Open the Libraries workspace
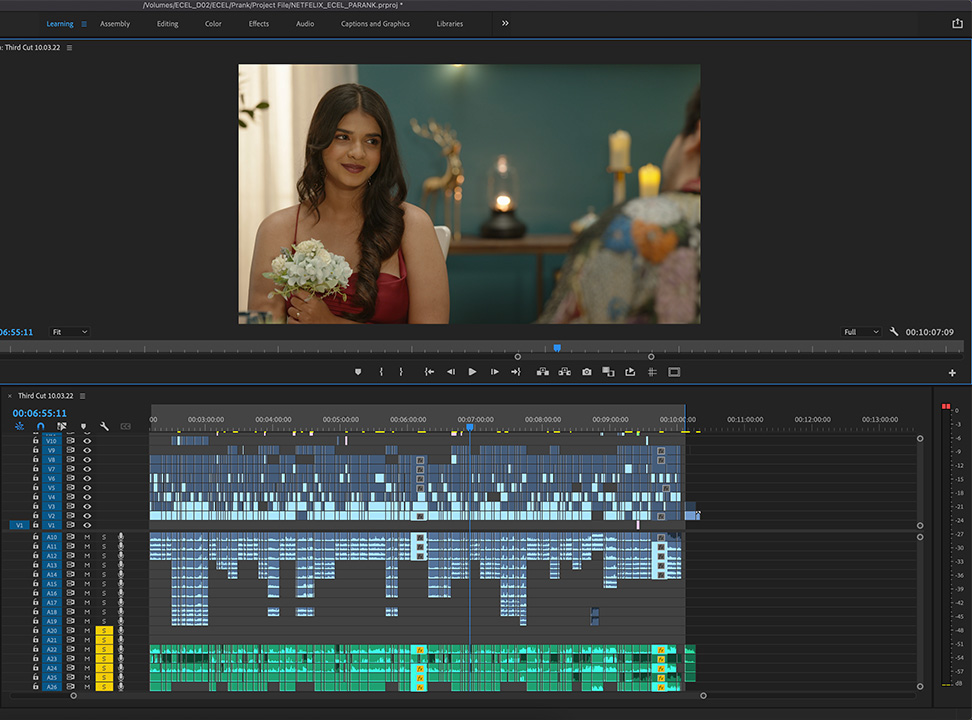The height and width of the screenshot is (720, 972). coord(449,24)
